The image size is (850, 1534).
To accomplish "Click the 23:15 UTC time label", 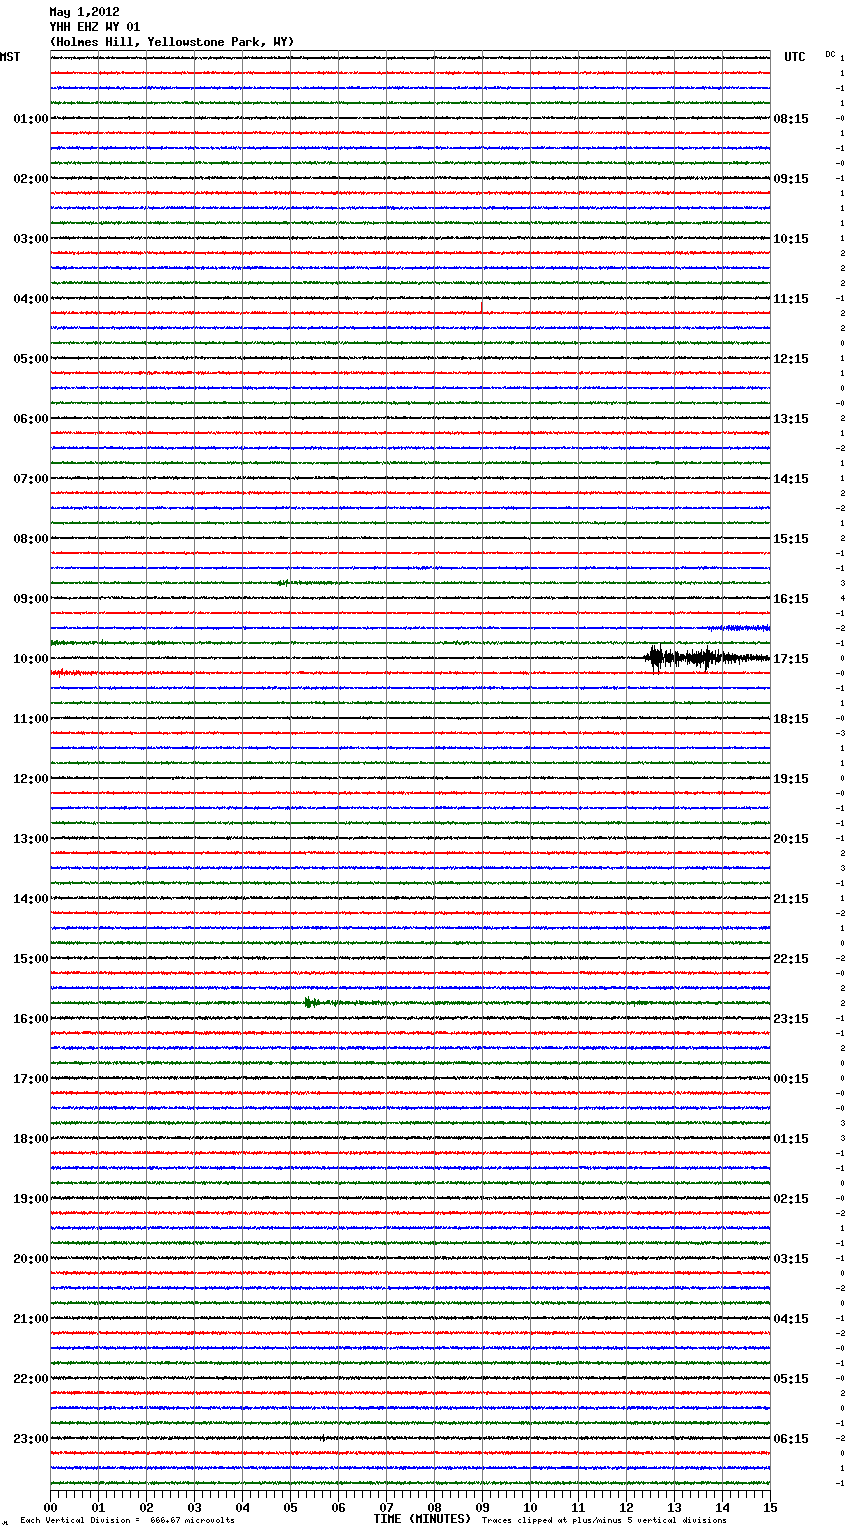I will 791,1019.
